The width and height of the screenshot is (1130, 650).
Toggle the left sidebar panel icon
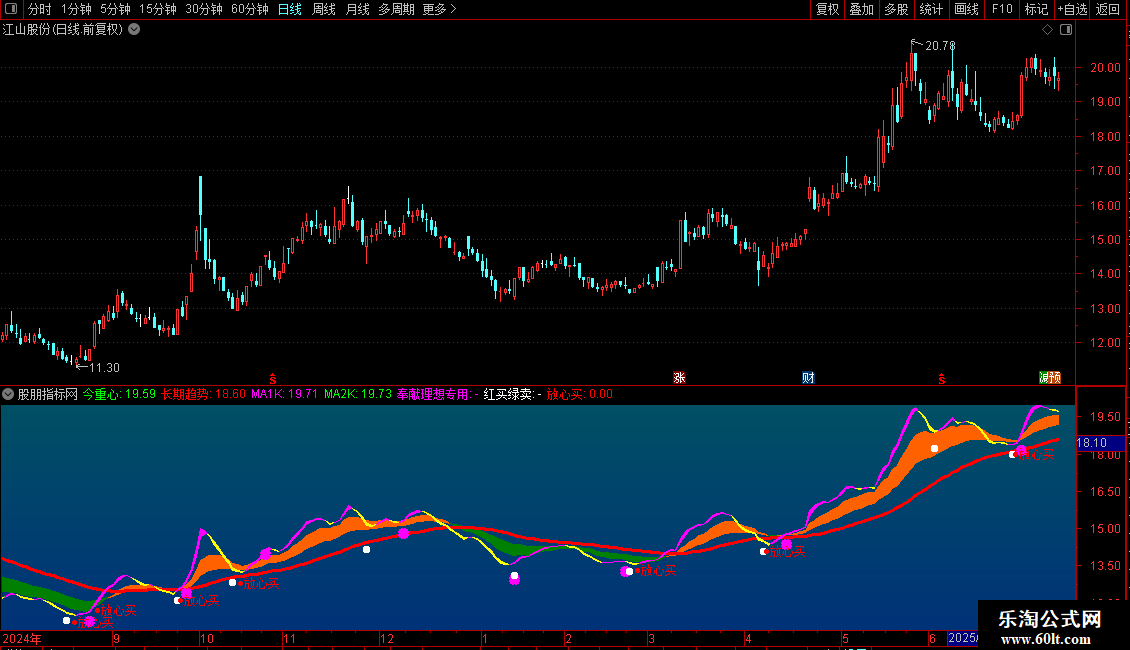(11, 9)
